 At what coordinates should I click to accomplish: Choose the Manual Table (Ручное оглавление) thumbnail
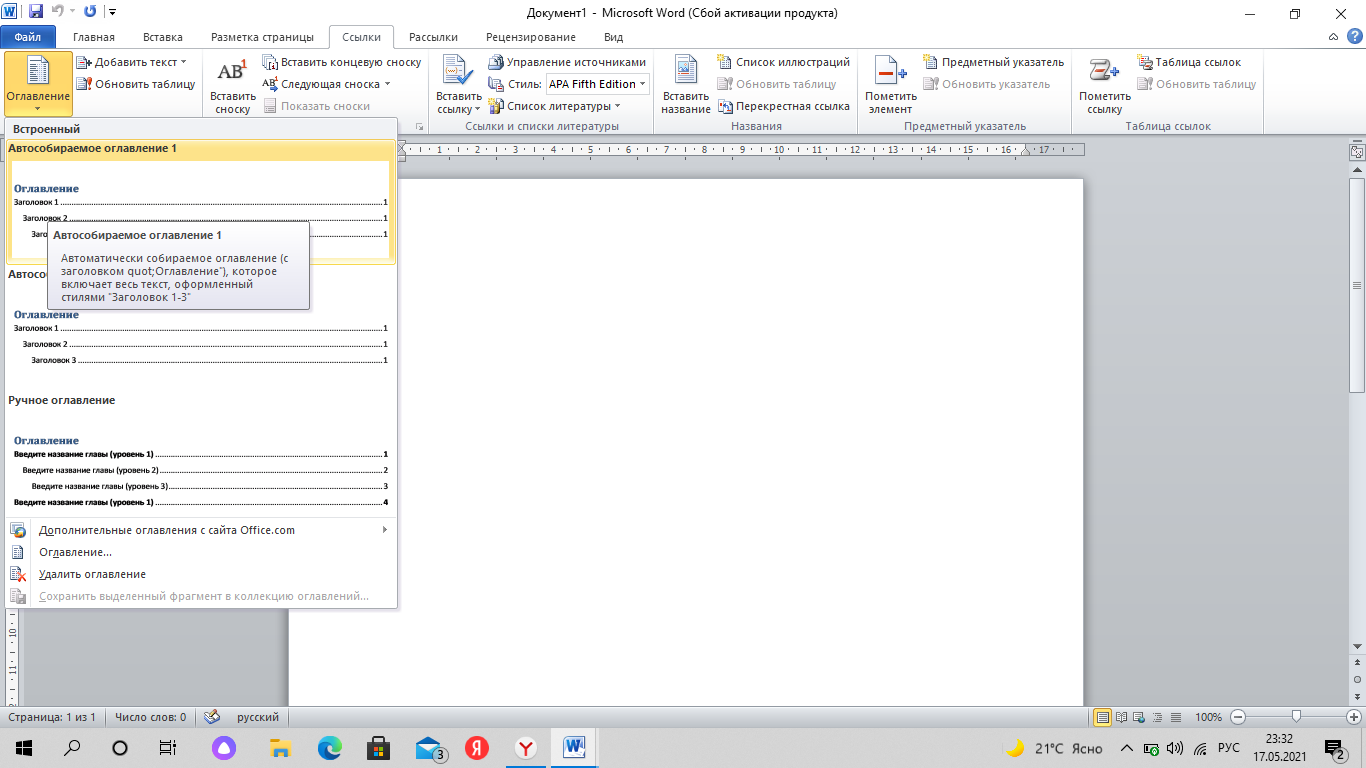tap(200, 470)
